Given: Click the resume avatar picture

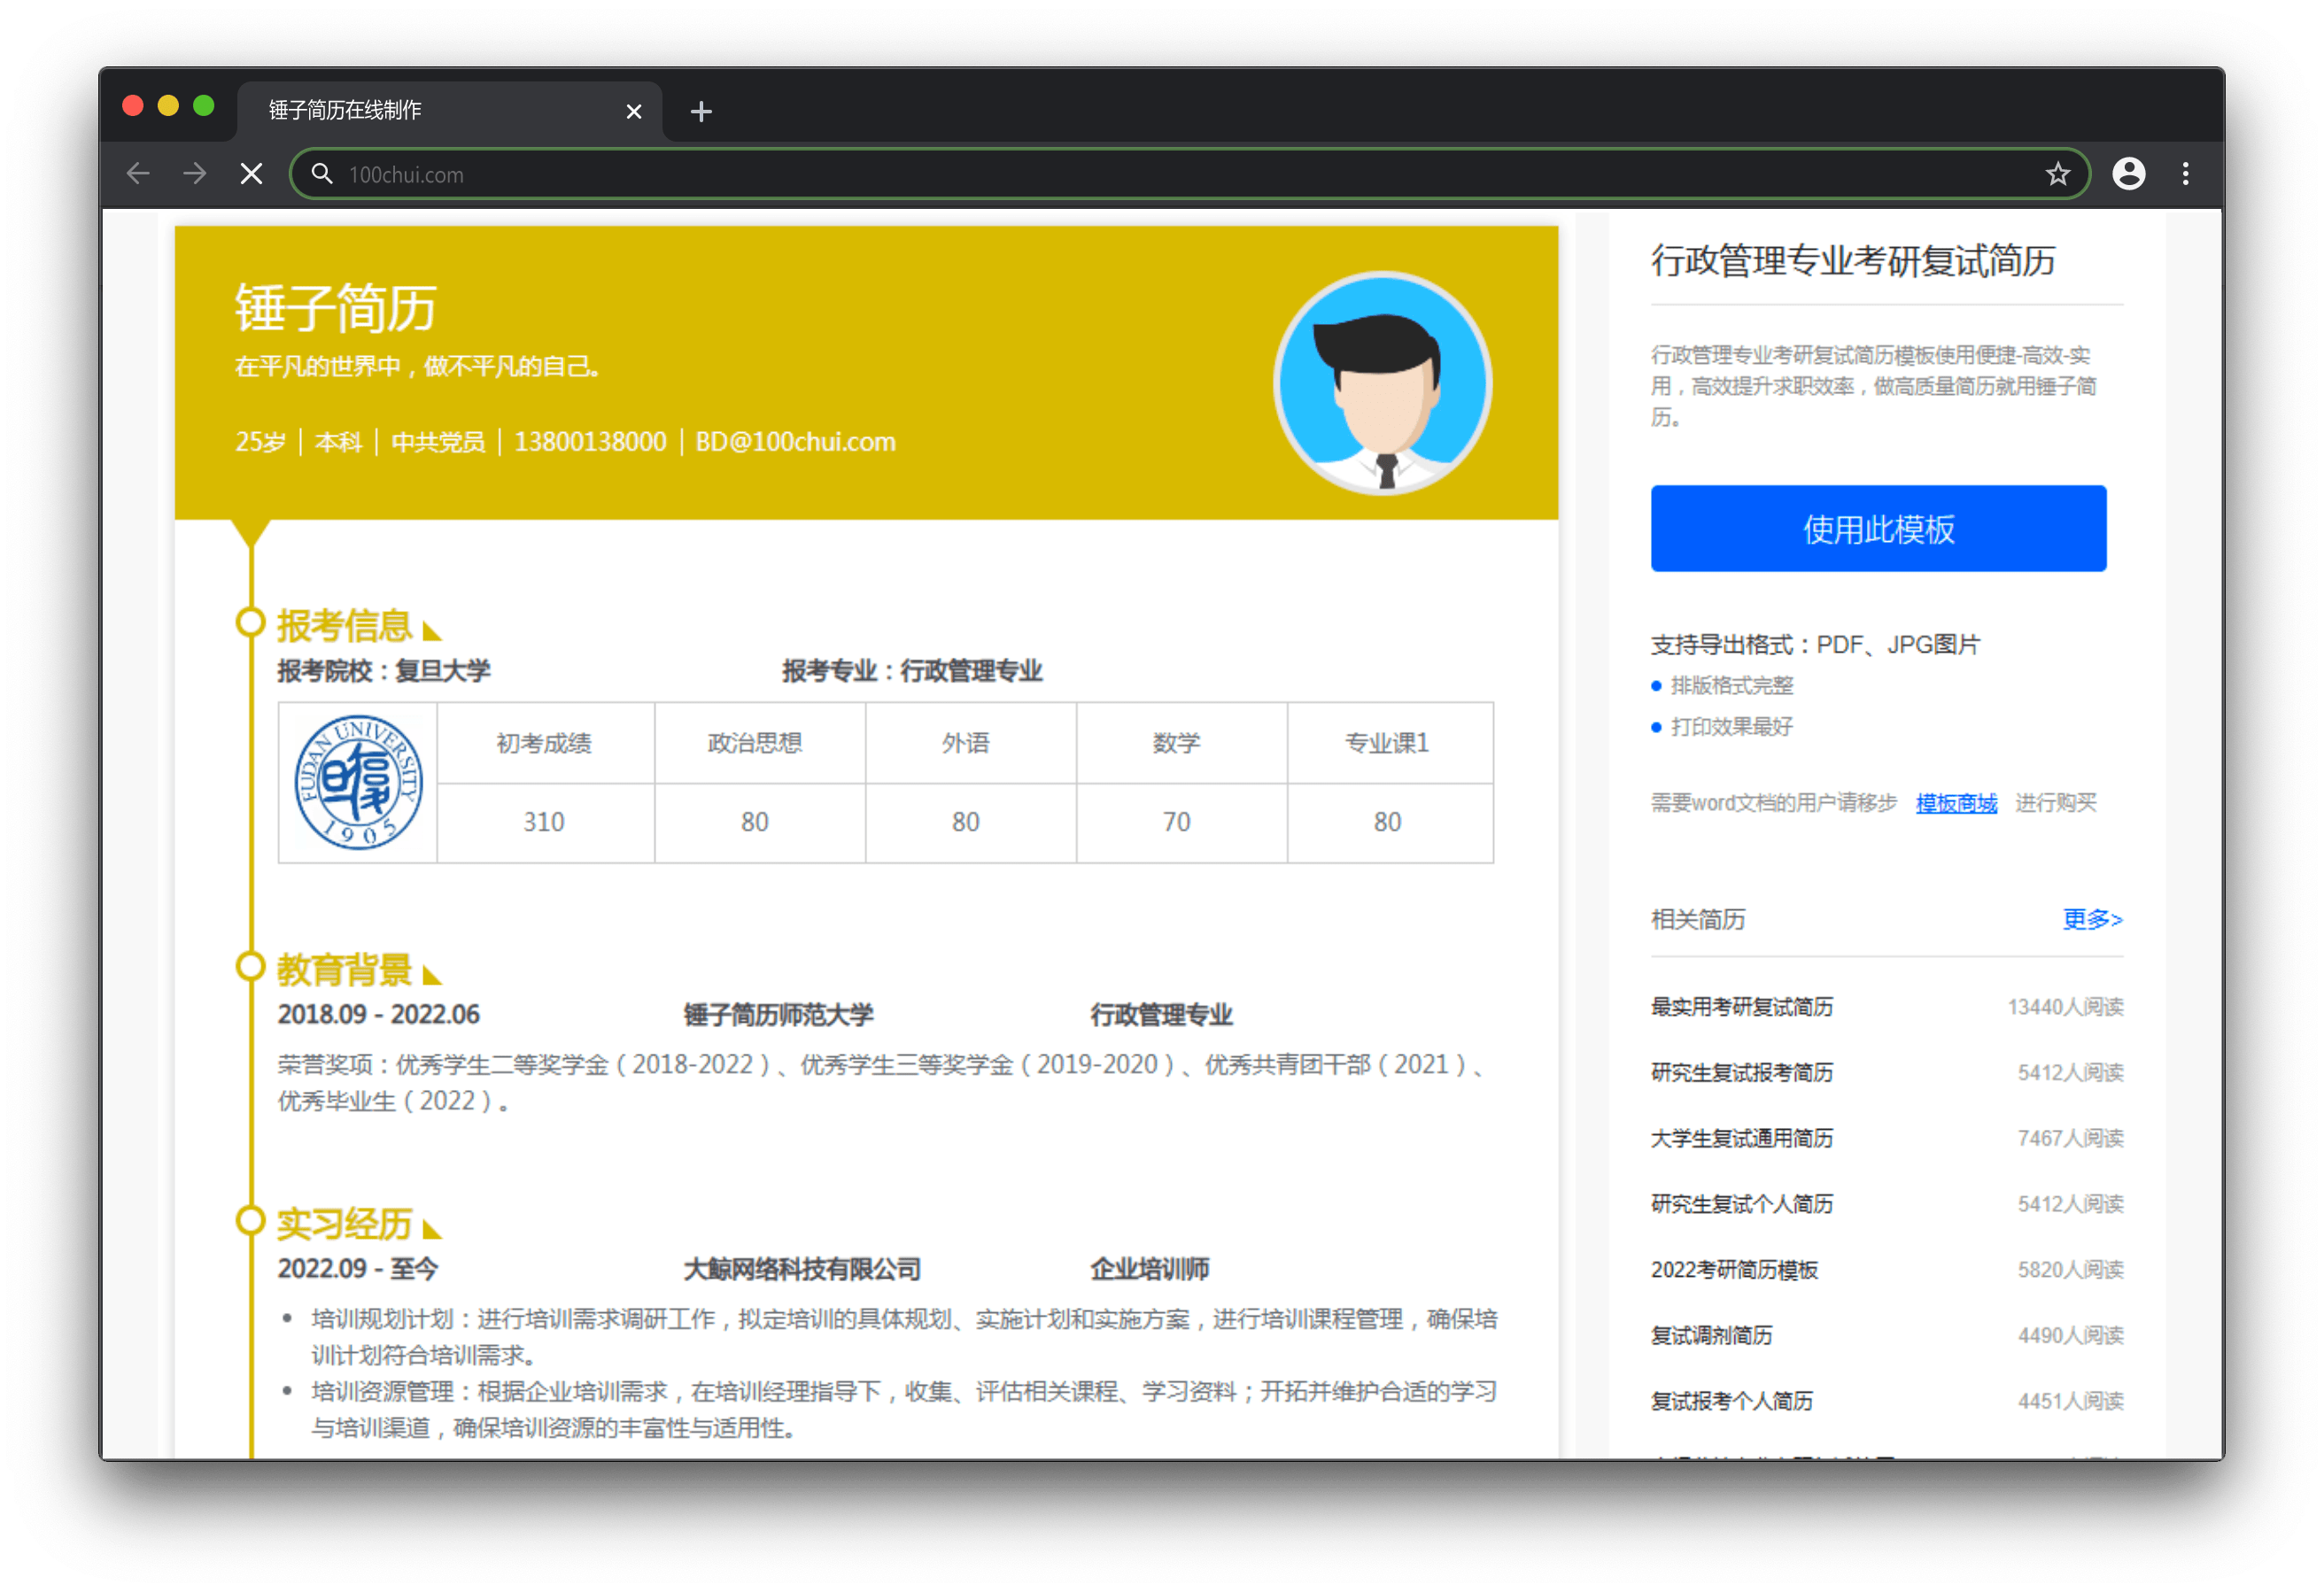Looking at the screenshot, I should pyautogui.click(x=1383, y=383).
